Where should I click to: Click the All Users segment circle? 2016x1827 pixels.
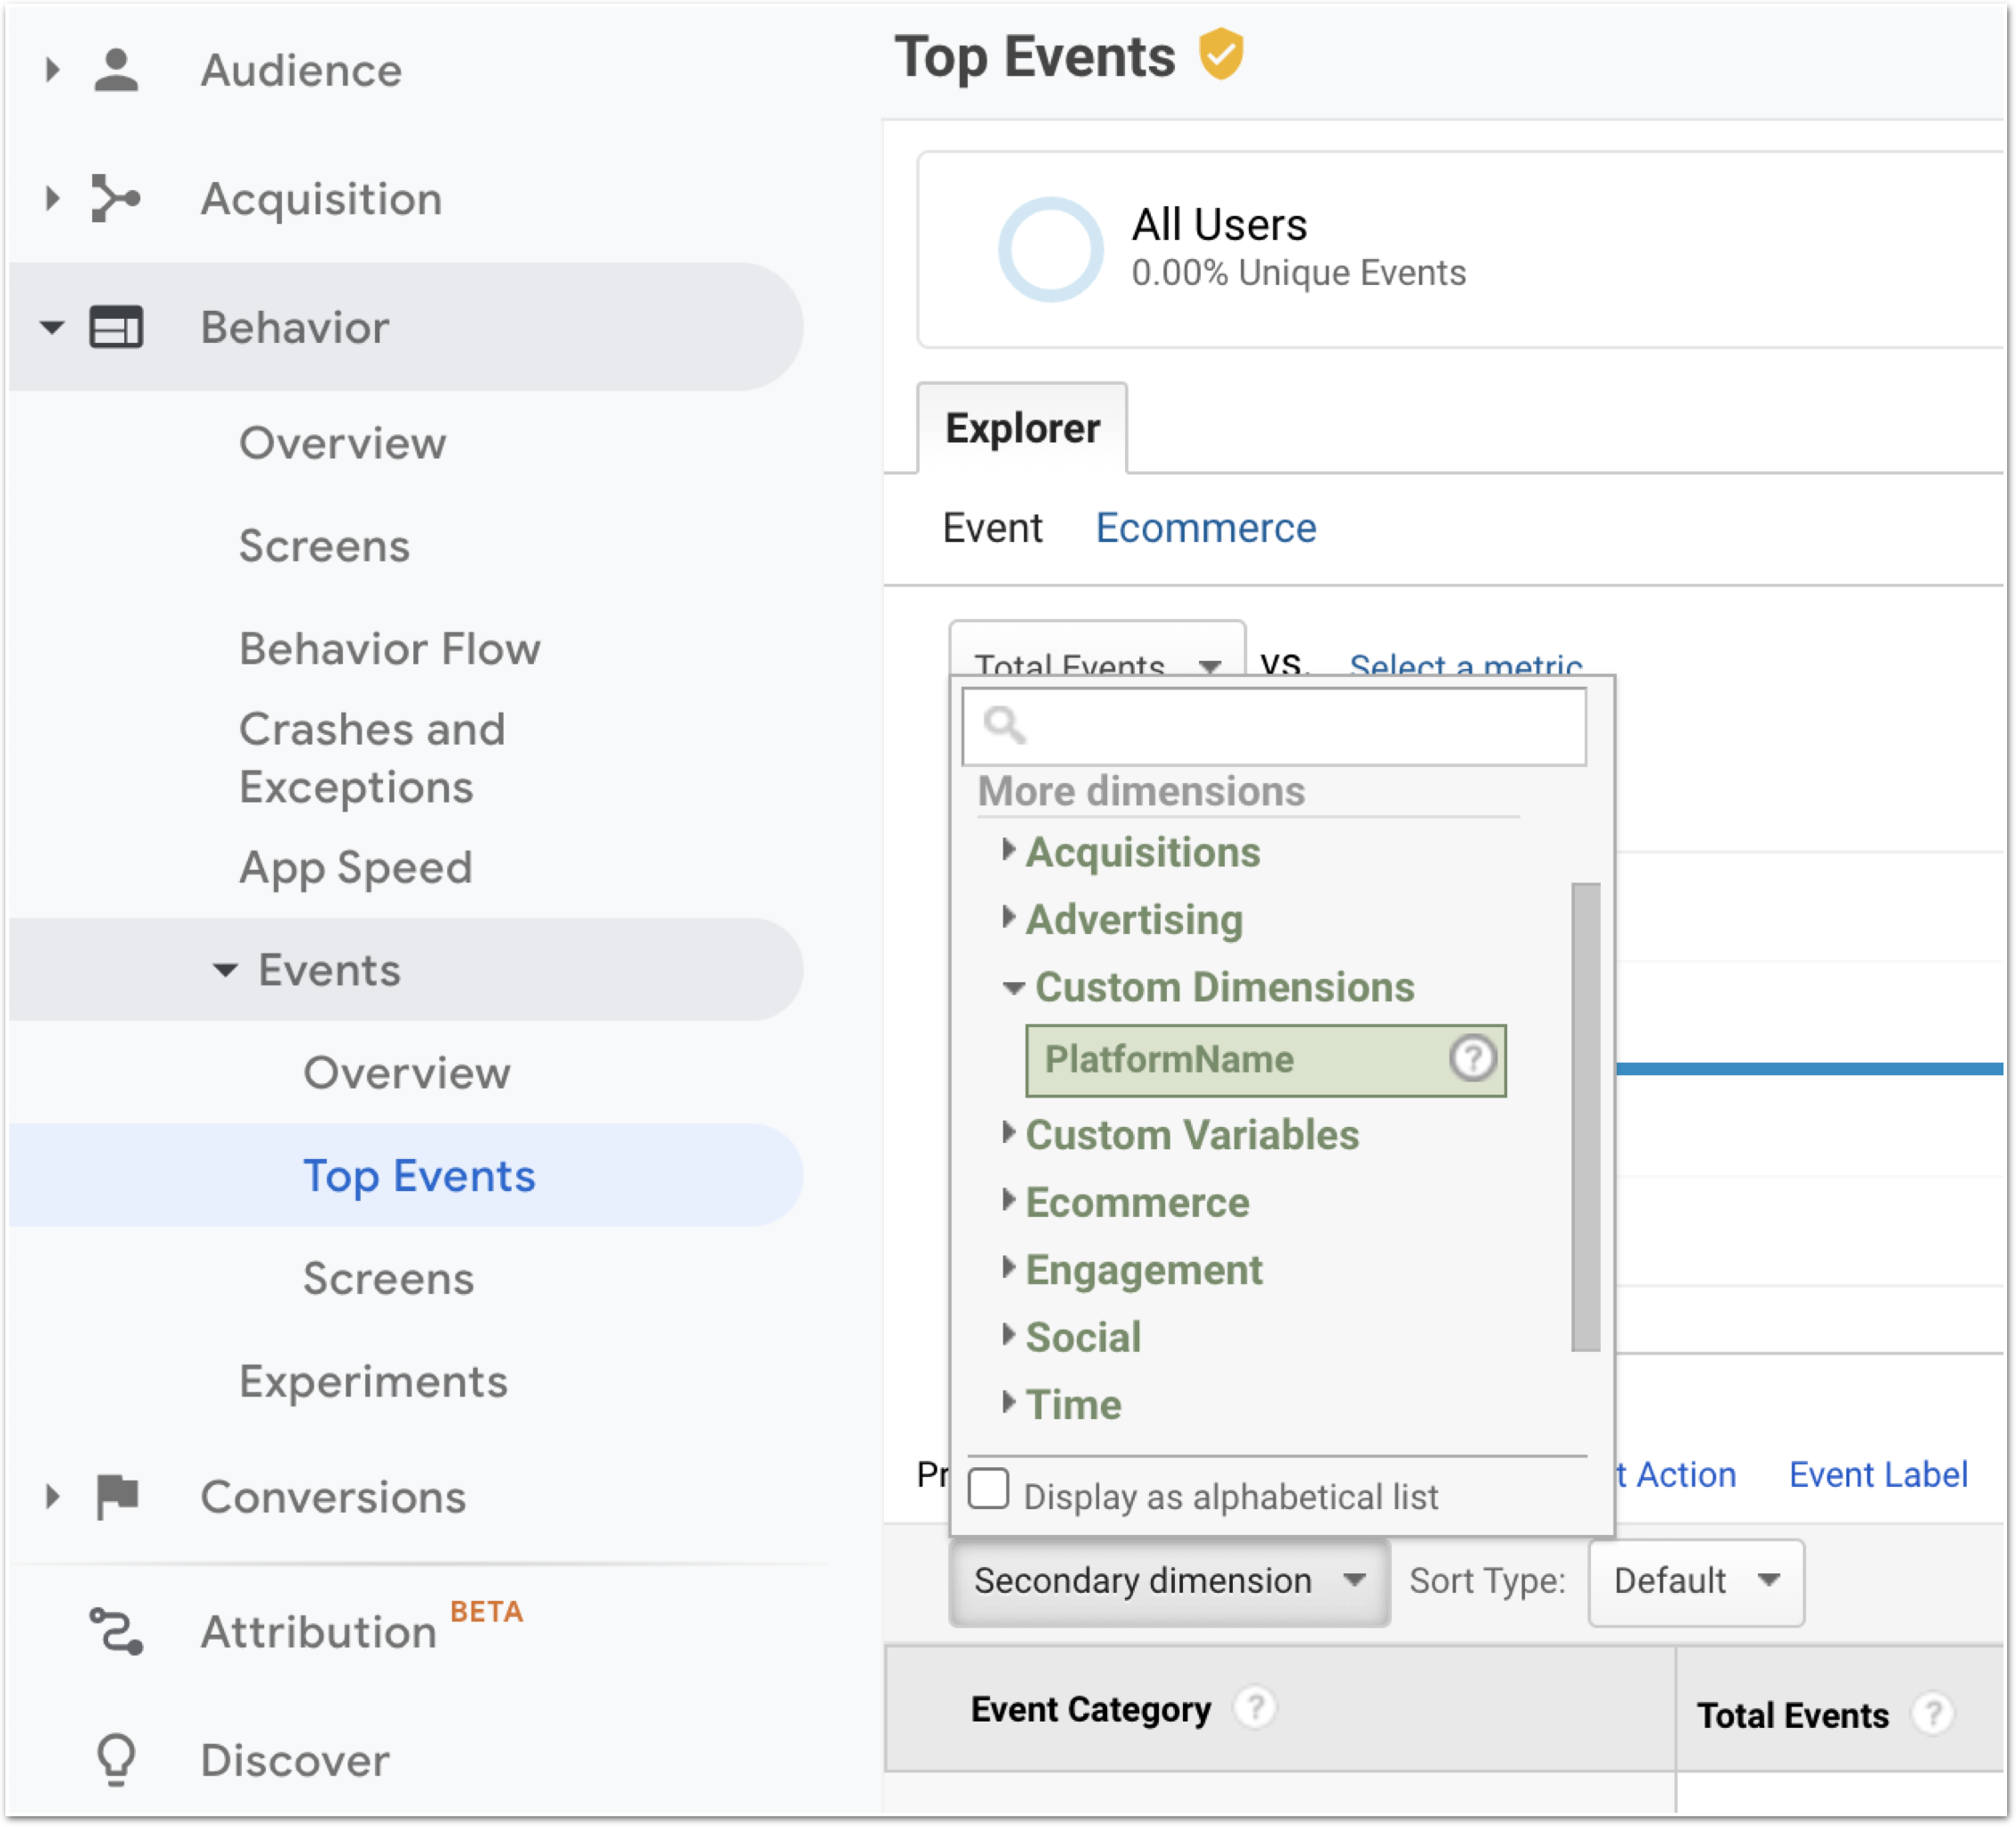click(1050, 248)
